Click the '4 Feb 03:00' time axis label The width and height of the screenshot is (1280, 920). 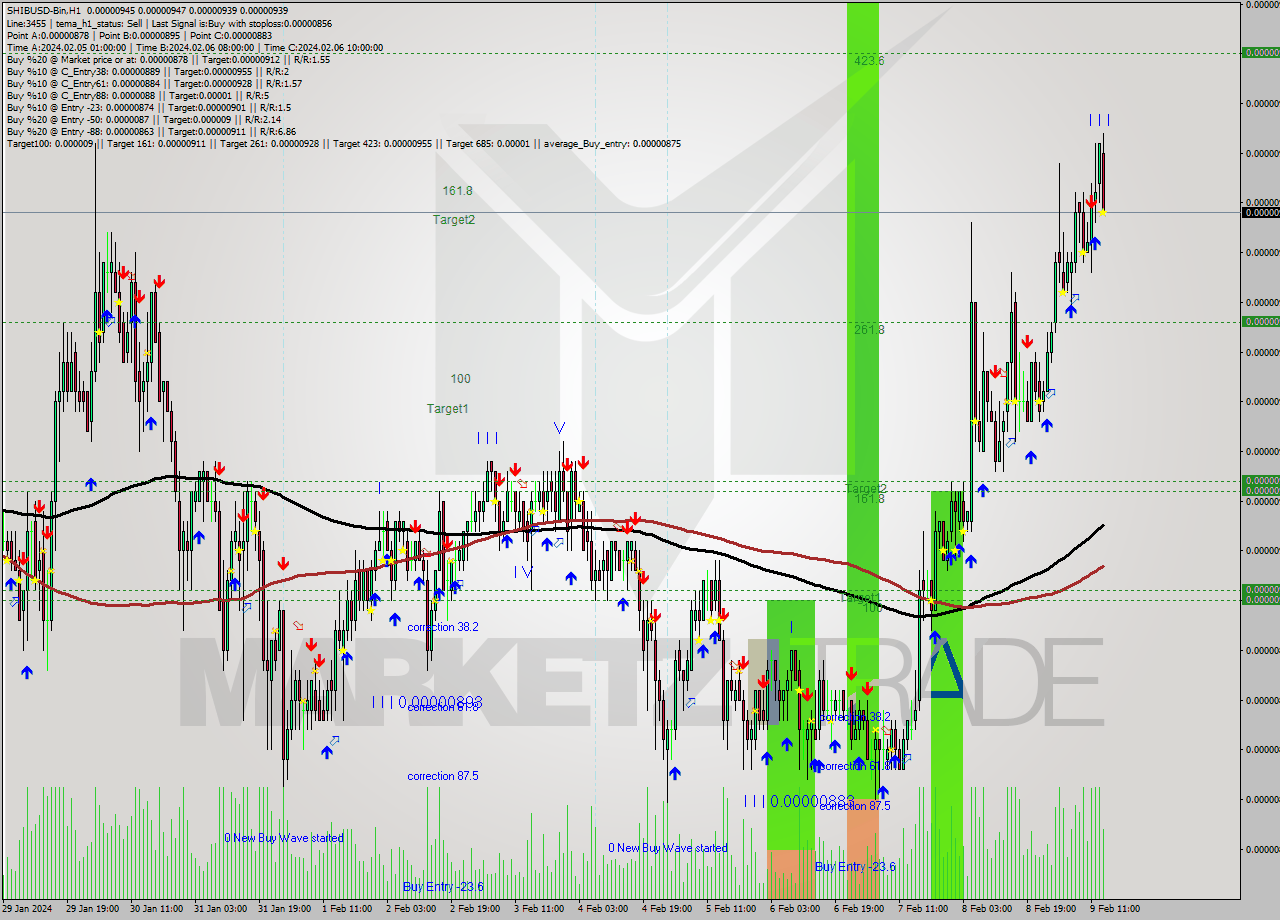click(x=603, y=909)
